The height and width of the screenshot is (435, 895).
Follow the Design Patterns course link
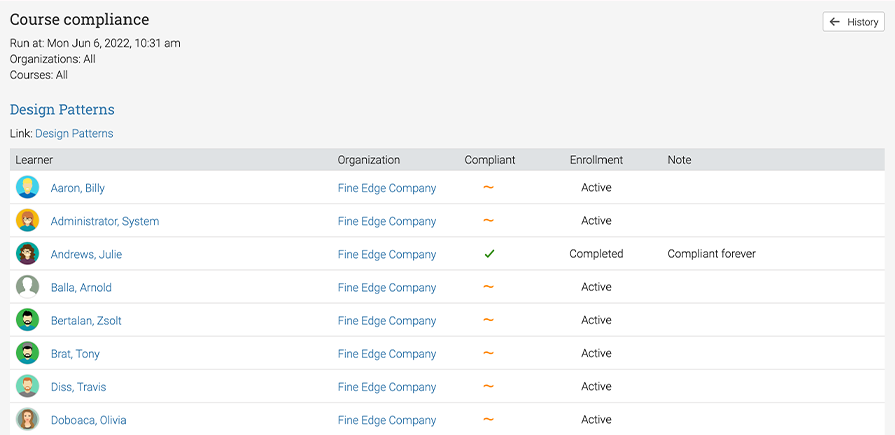point(74,134)
